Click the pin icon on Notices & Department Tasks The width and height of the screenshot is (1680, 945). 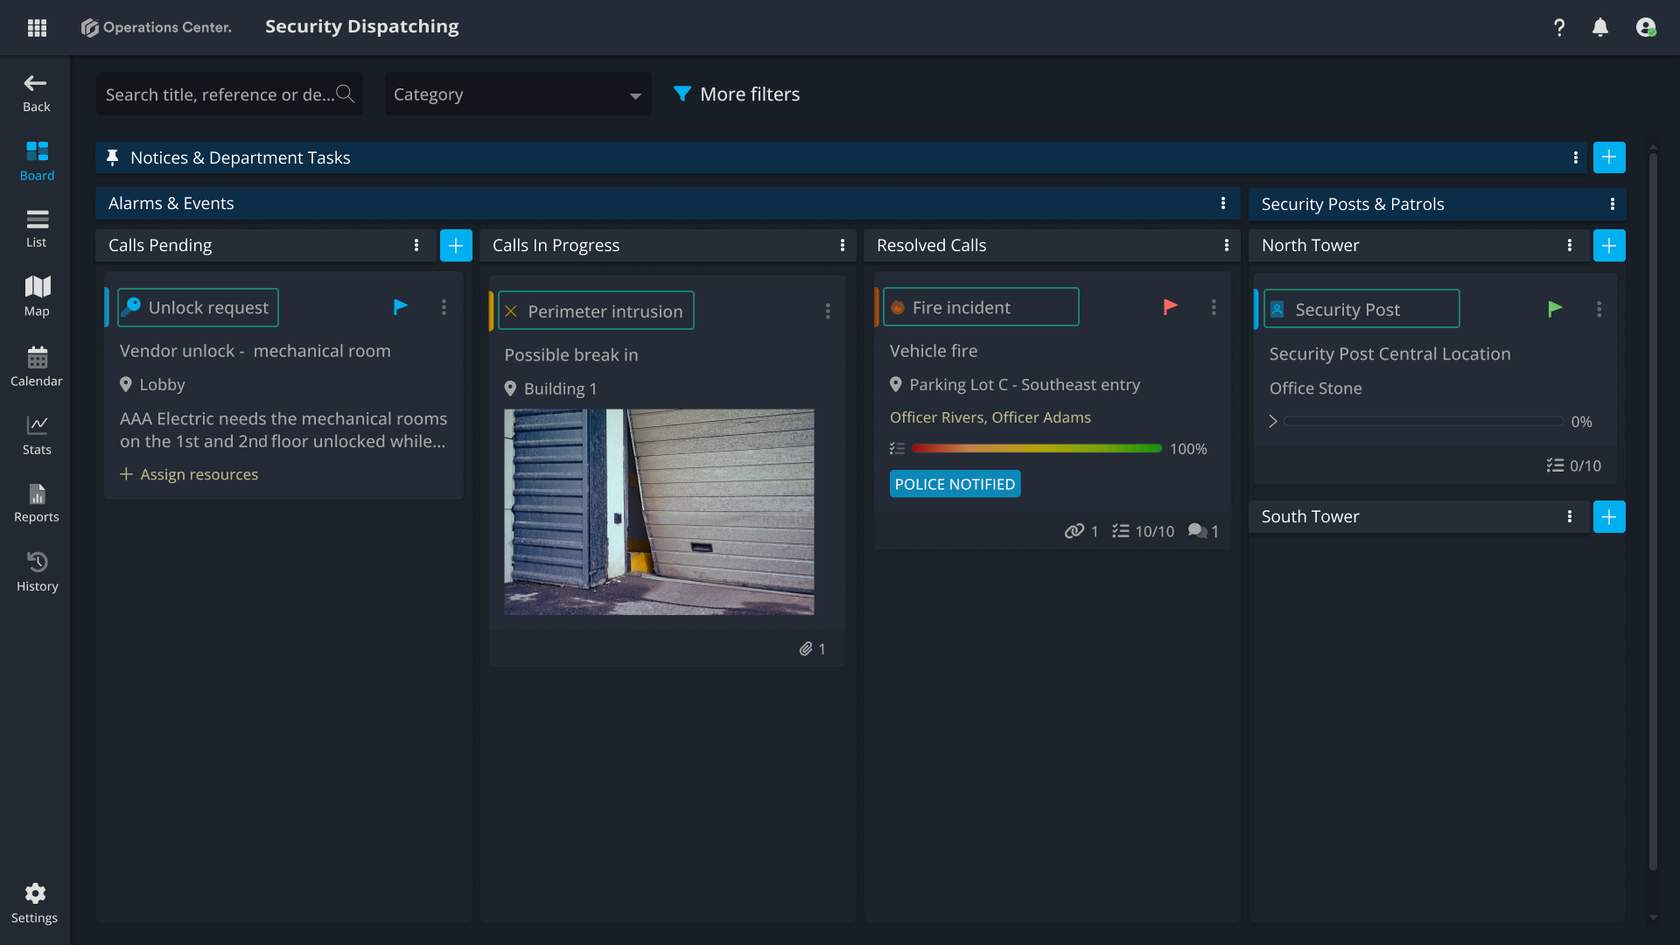tap(112, 157)
